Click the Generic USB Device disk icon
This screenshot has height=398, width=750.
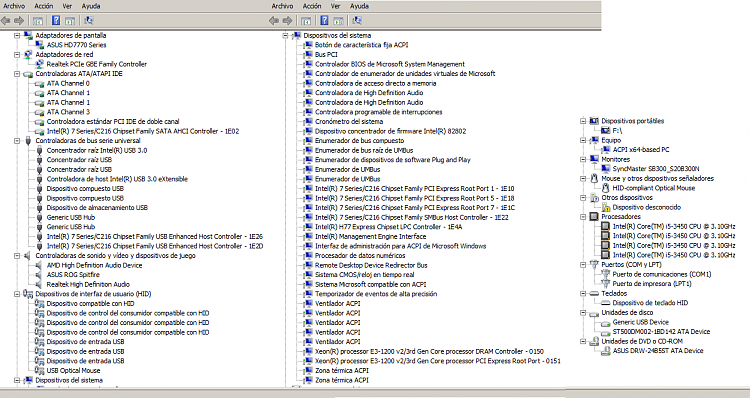point(606,322)
